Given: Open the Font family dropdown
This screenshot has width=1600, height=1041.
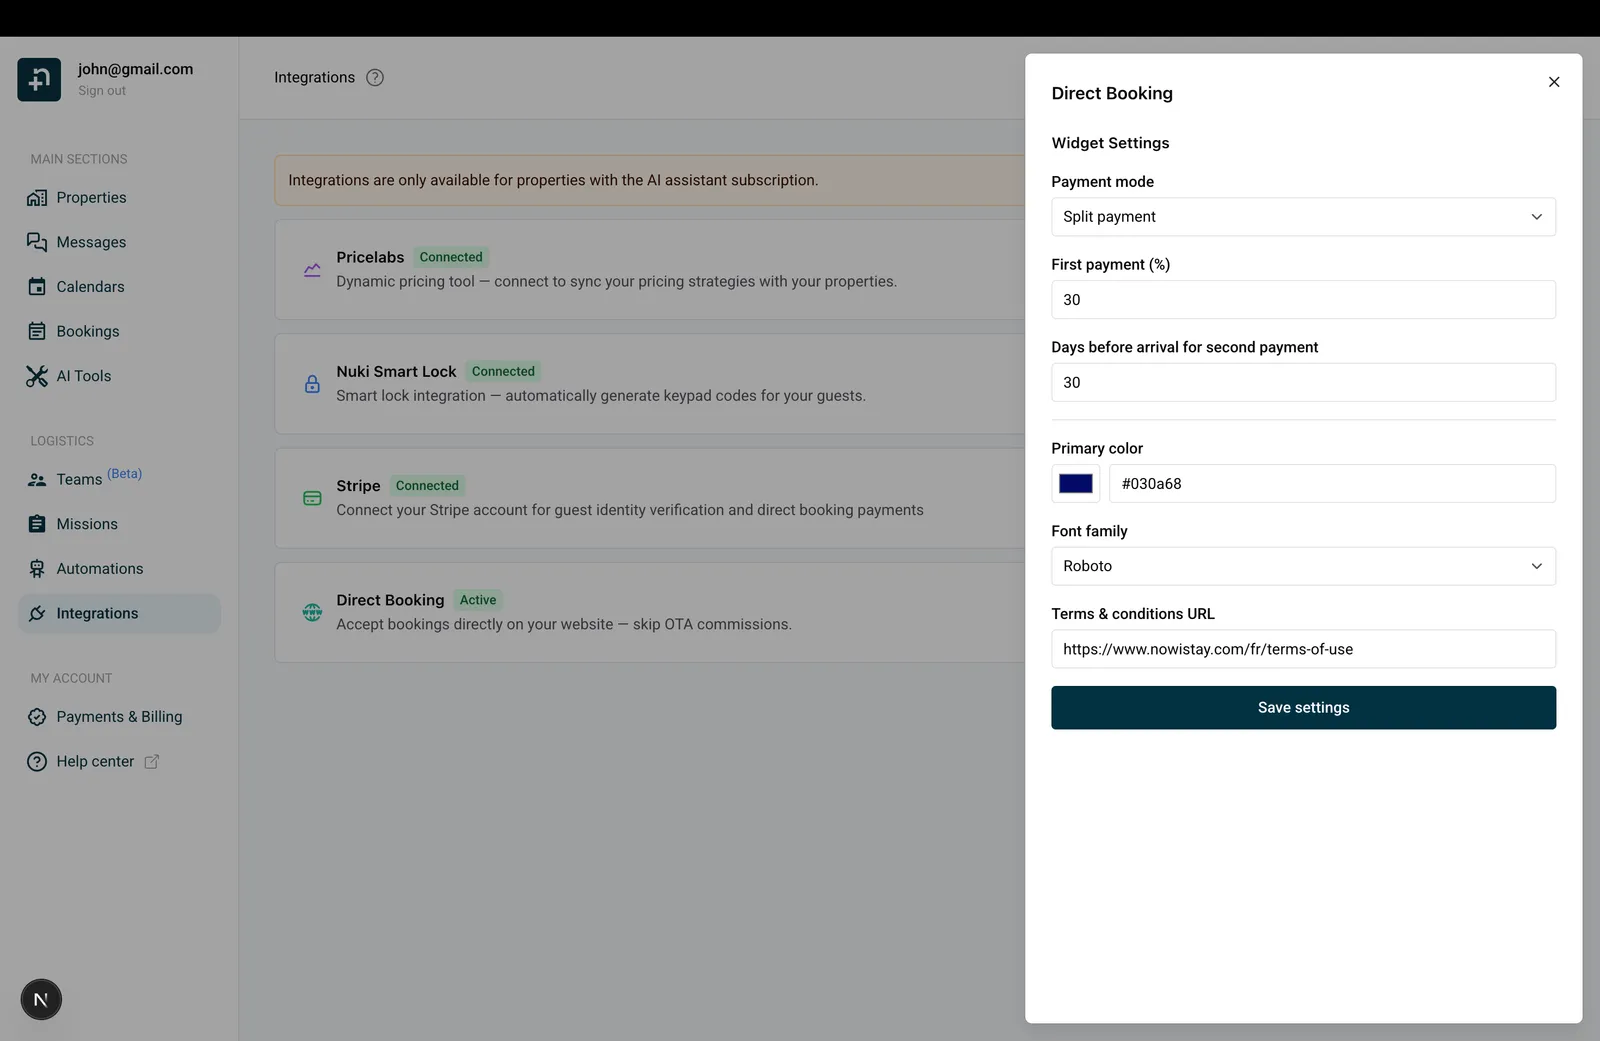Looking at the screenshot, I should click(x=1303, y=566).
